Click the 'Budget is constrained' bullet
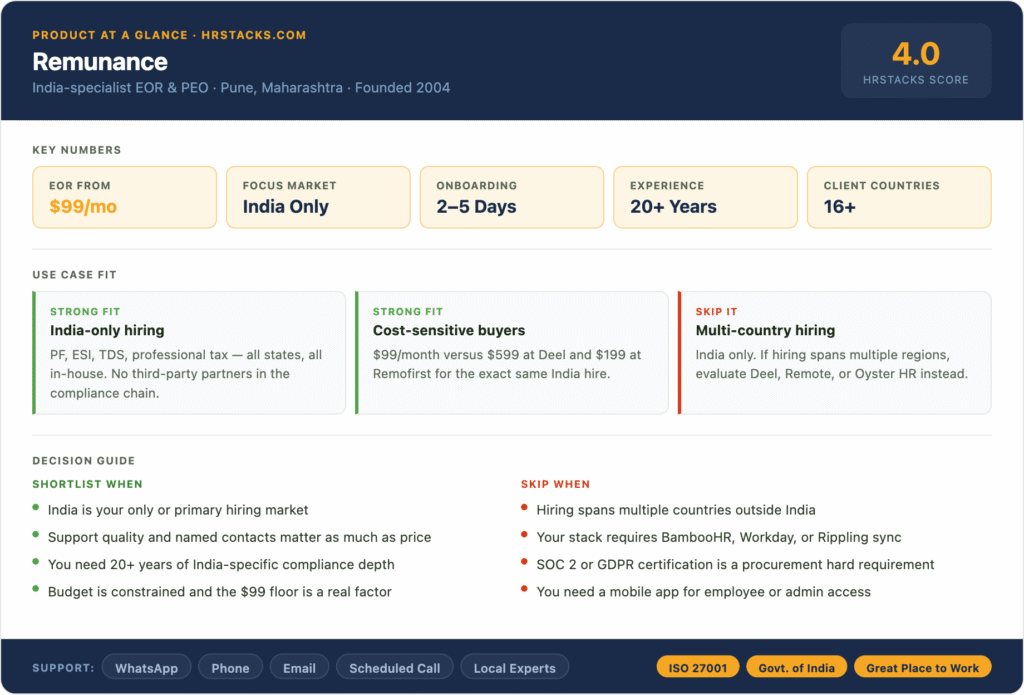 (x=219, y=592)
